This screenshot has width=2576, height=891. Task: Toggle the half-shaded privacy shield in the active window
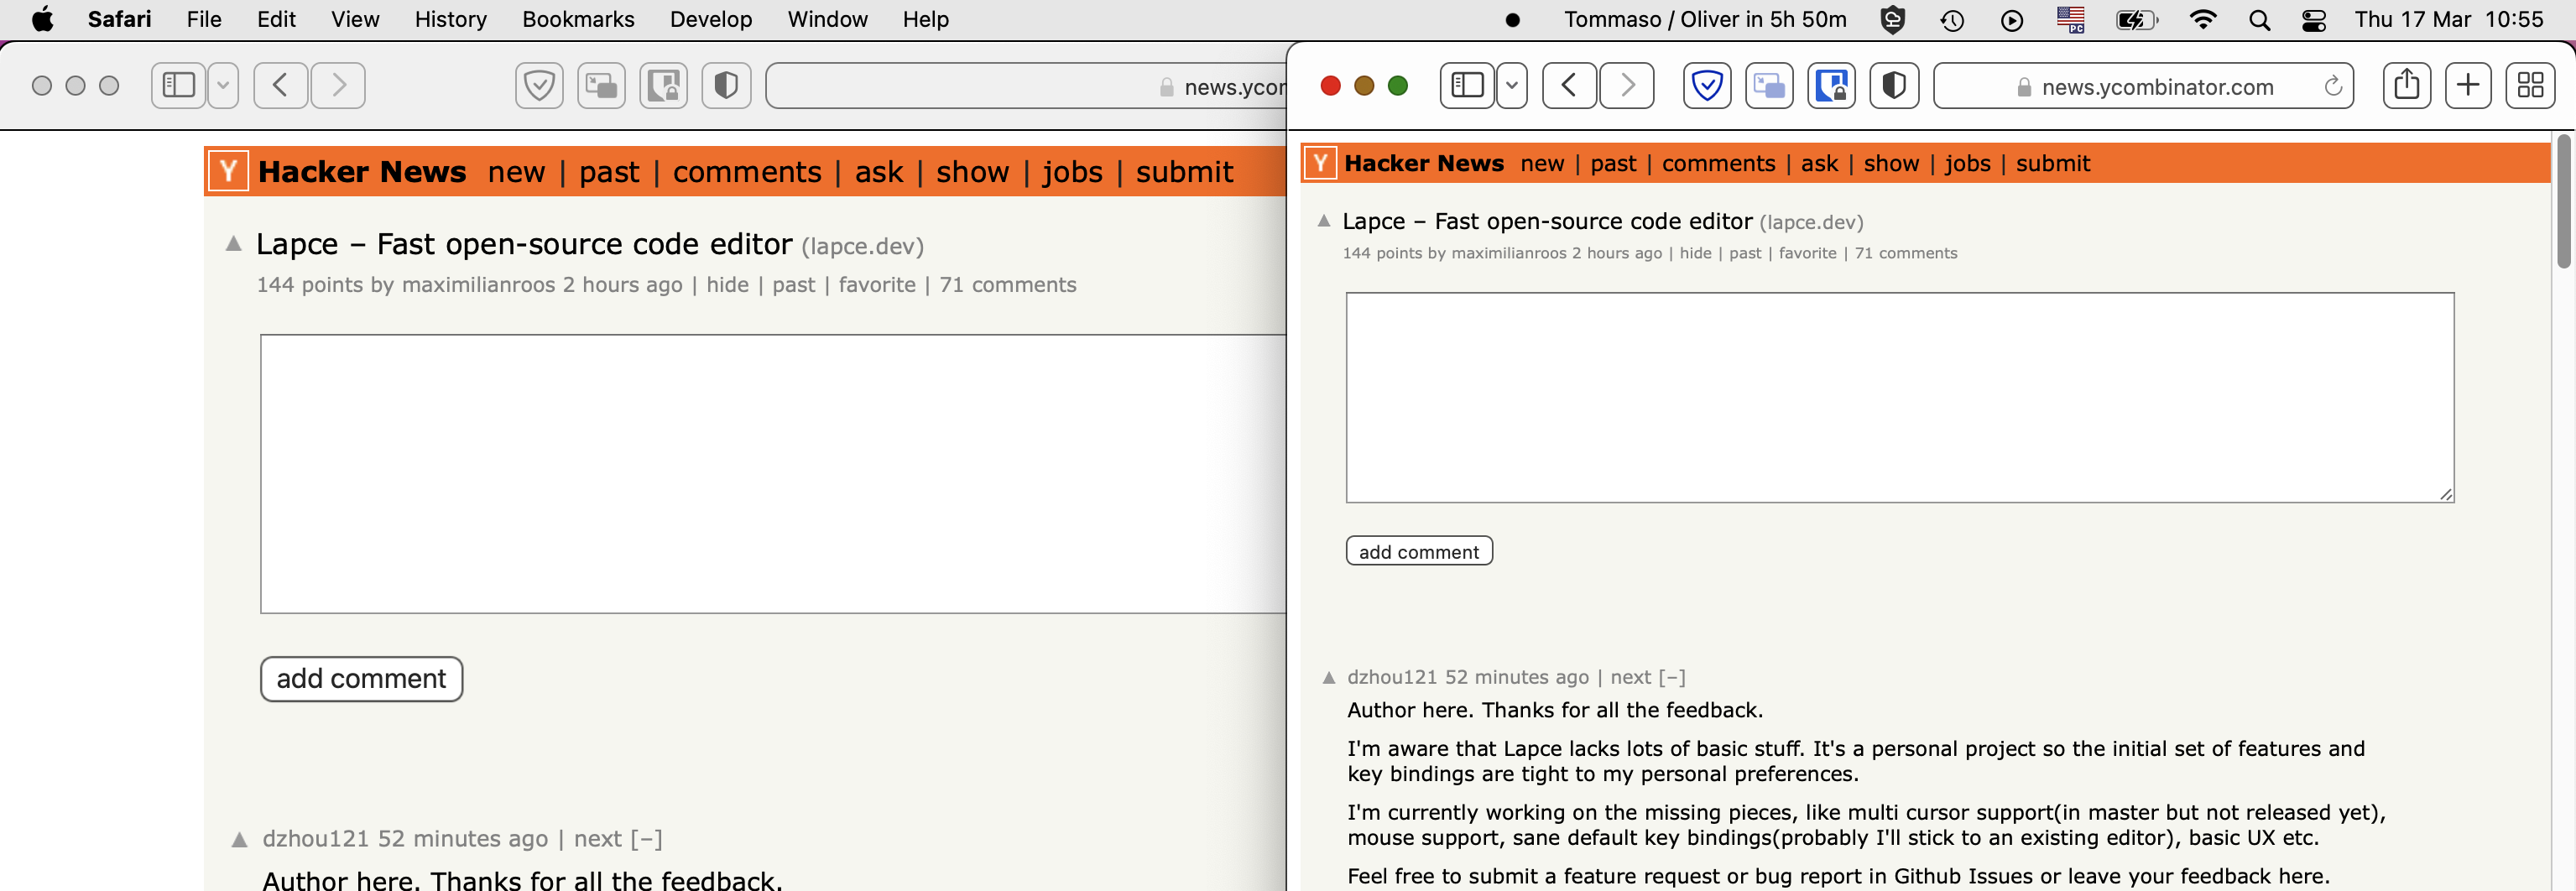tap(1893, 86)
